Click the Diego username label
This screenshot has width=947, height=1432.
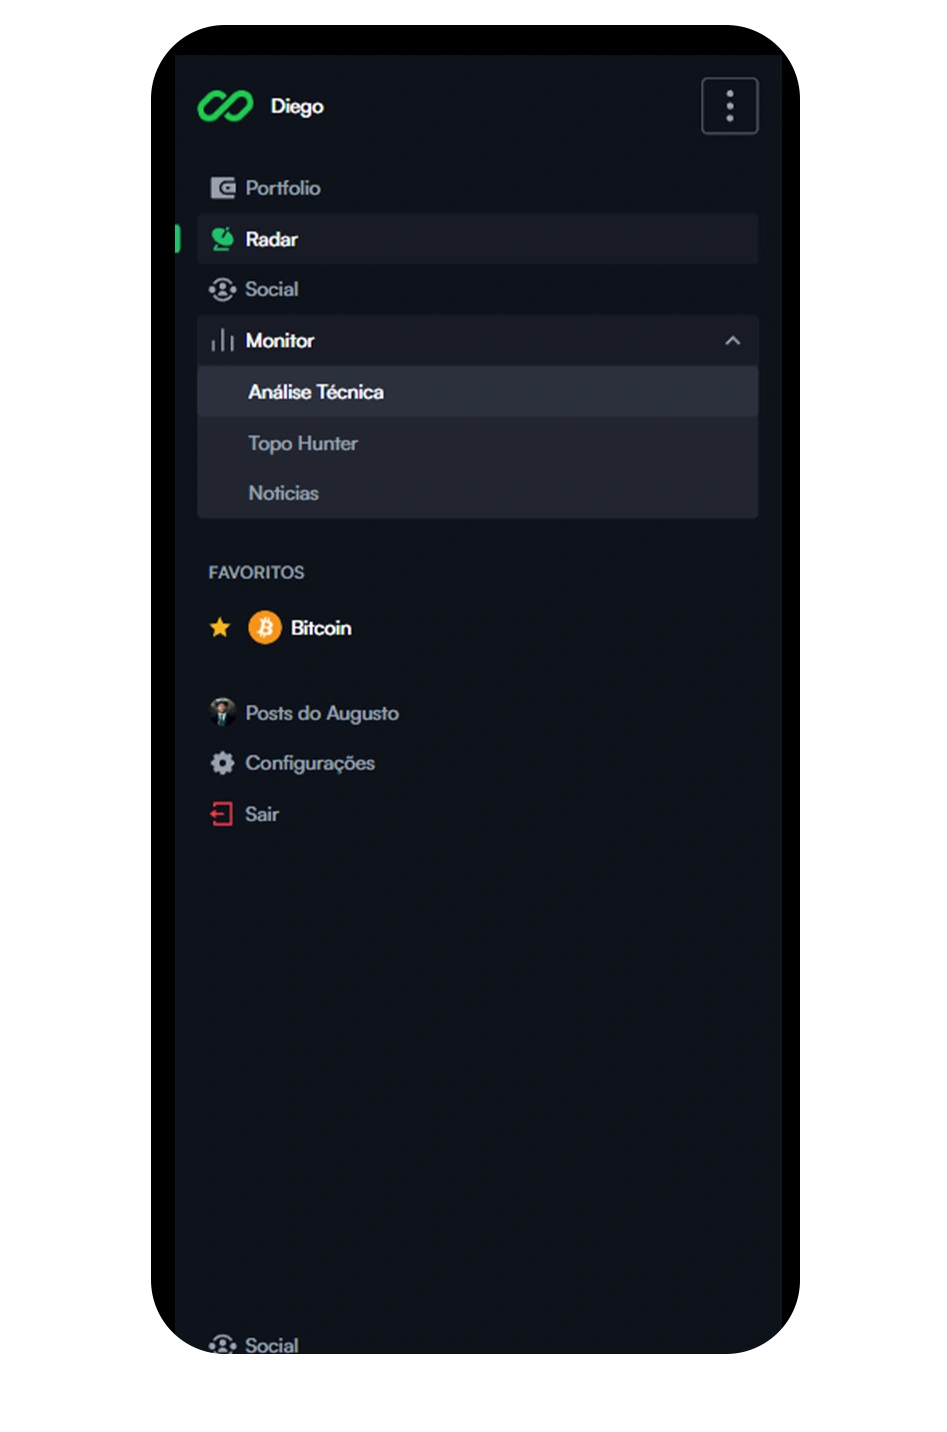point(297,106)
